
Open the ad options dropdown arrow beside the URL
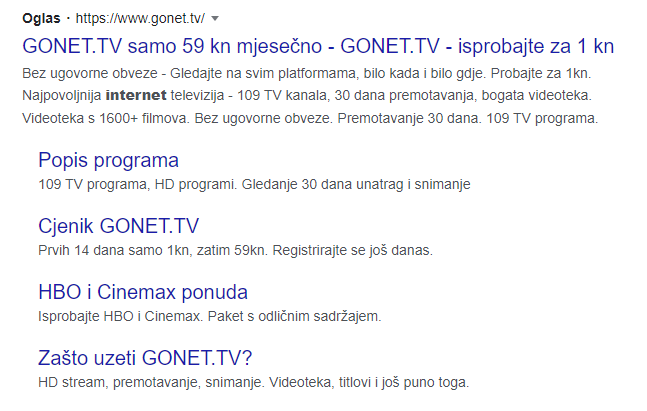(215, 20)
